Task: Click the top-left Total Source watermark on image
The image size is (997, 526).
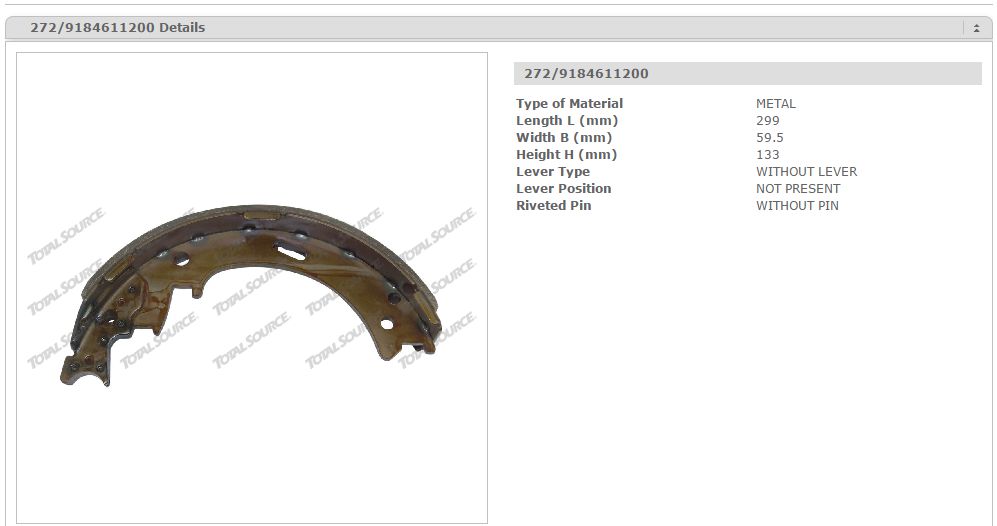Action: [x=66, y=236]
